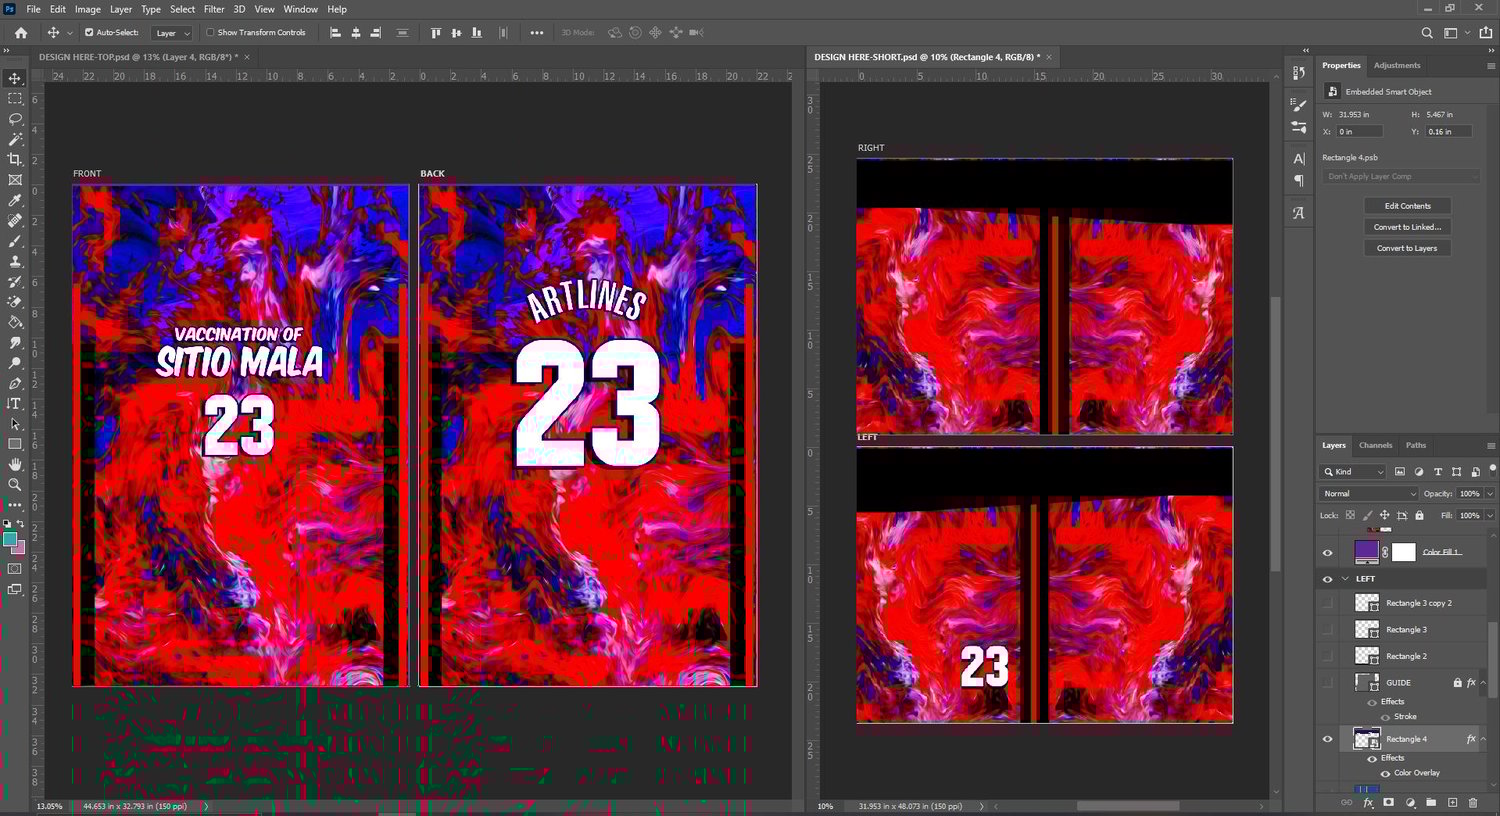
Task: Select the Healing Brush tool
Action: pyautogui.click(x=15, y=221)
